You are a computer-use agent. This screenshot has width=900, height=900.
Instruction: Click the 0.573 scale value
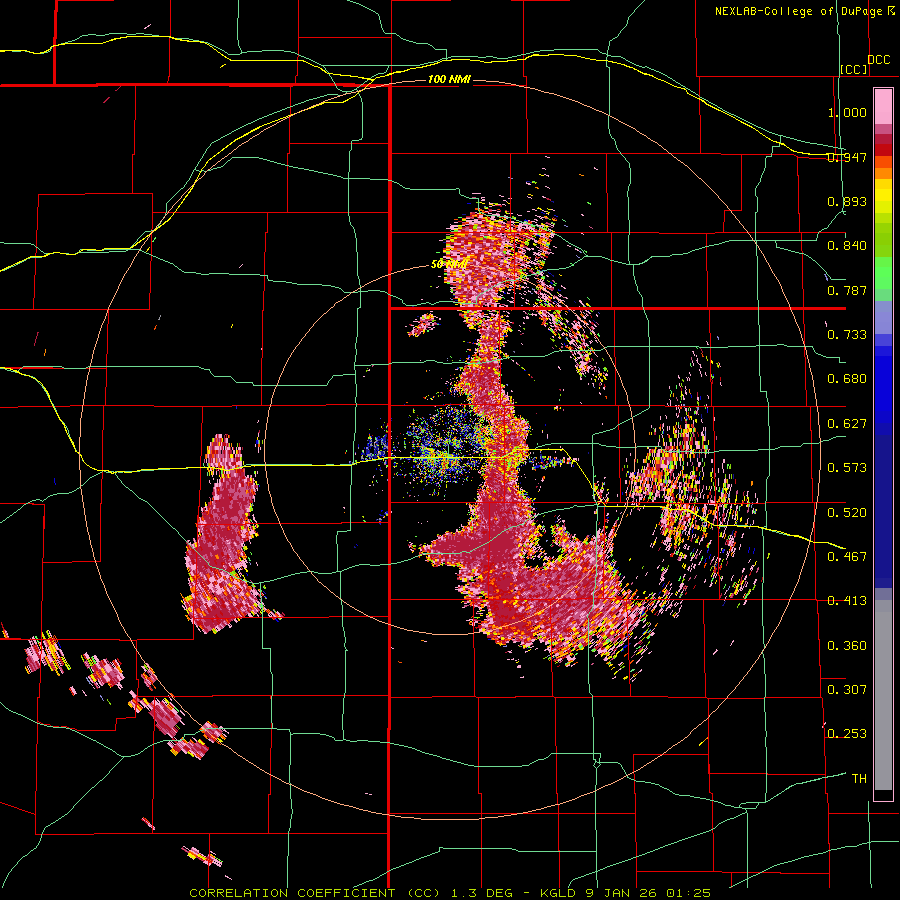(847, 468)
